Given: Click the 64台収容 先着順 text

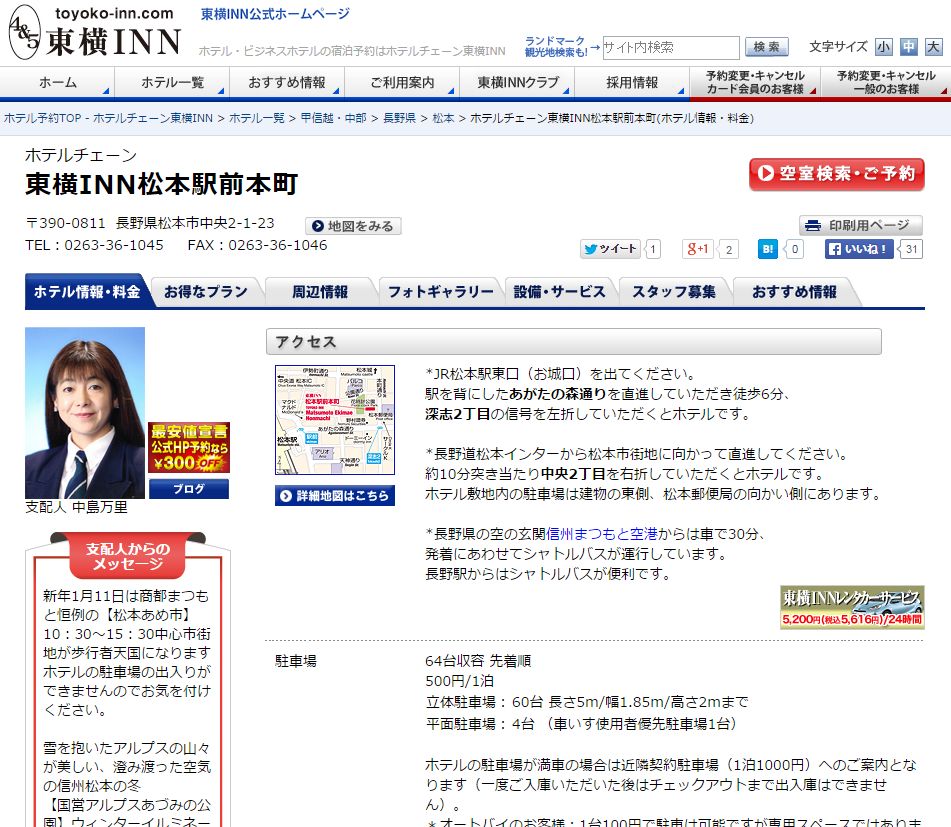Looking at the screenshot, I should tap(478, 661).
